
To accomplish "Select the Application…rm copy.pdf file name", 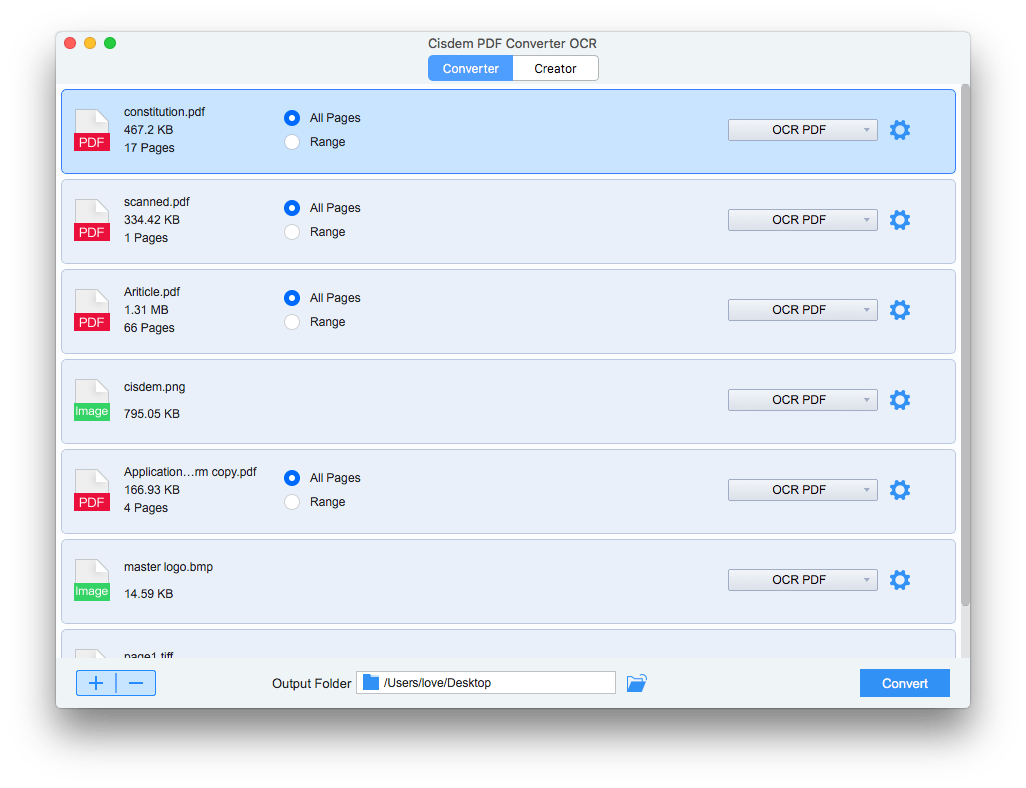I will click(190, 472).
